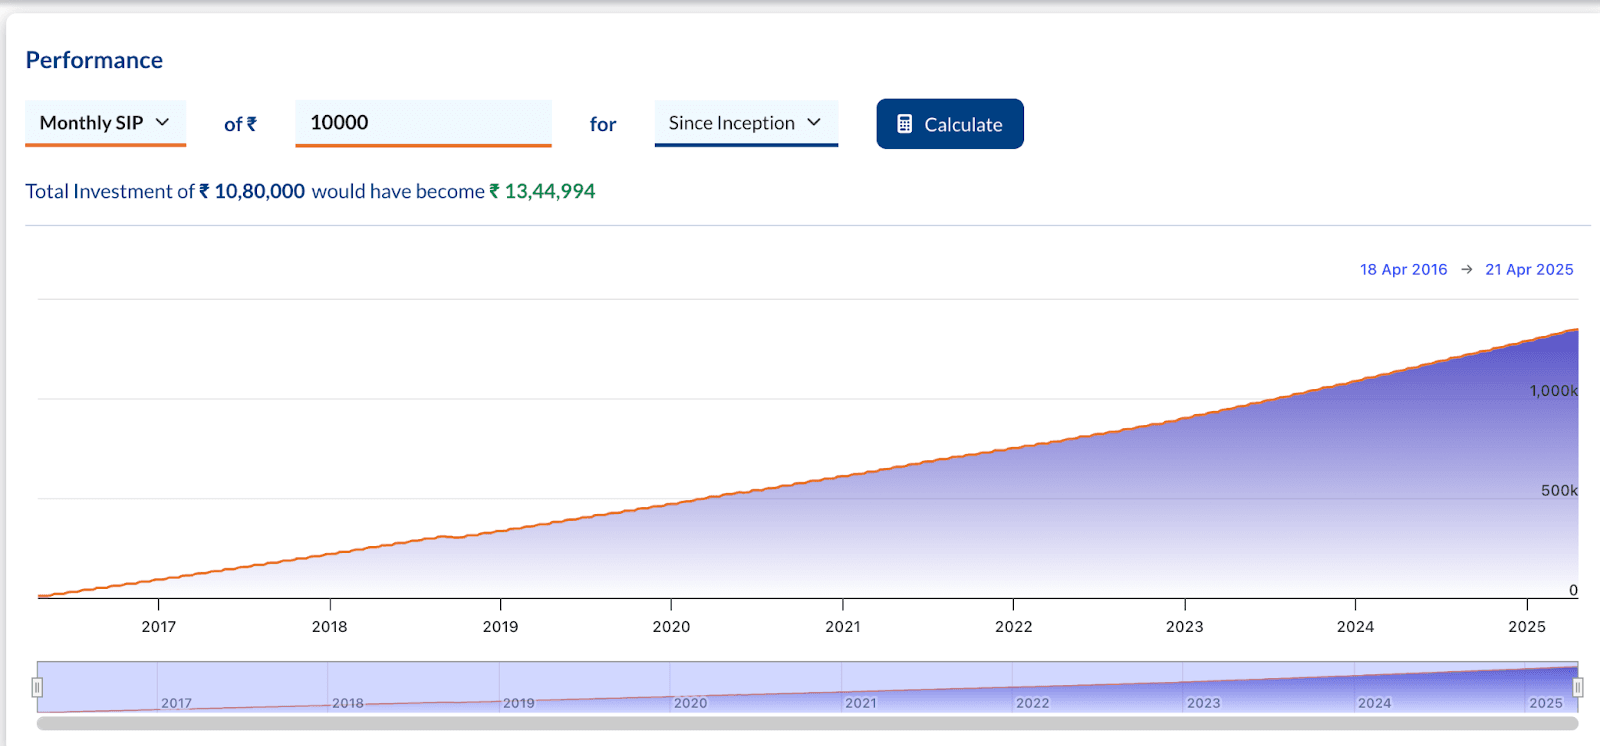Click the arrow icon between the dates
This screenshot has width=1600, height=746.
(1466, 270)
